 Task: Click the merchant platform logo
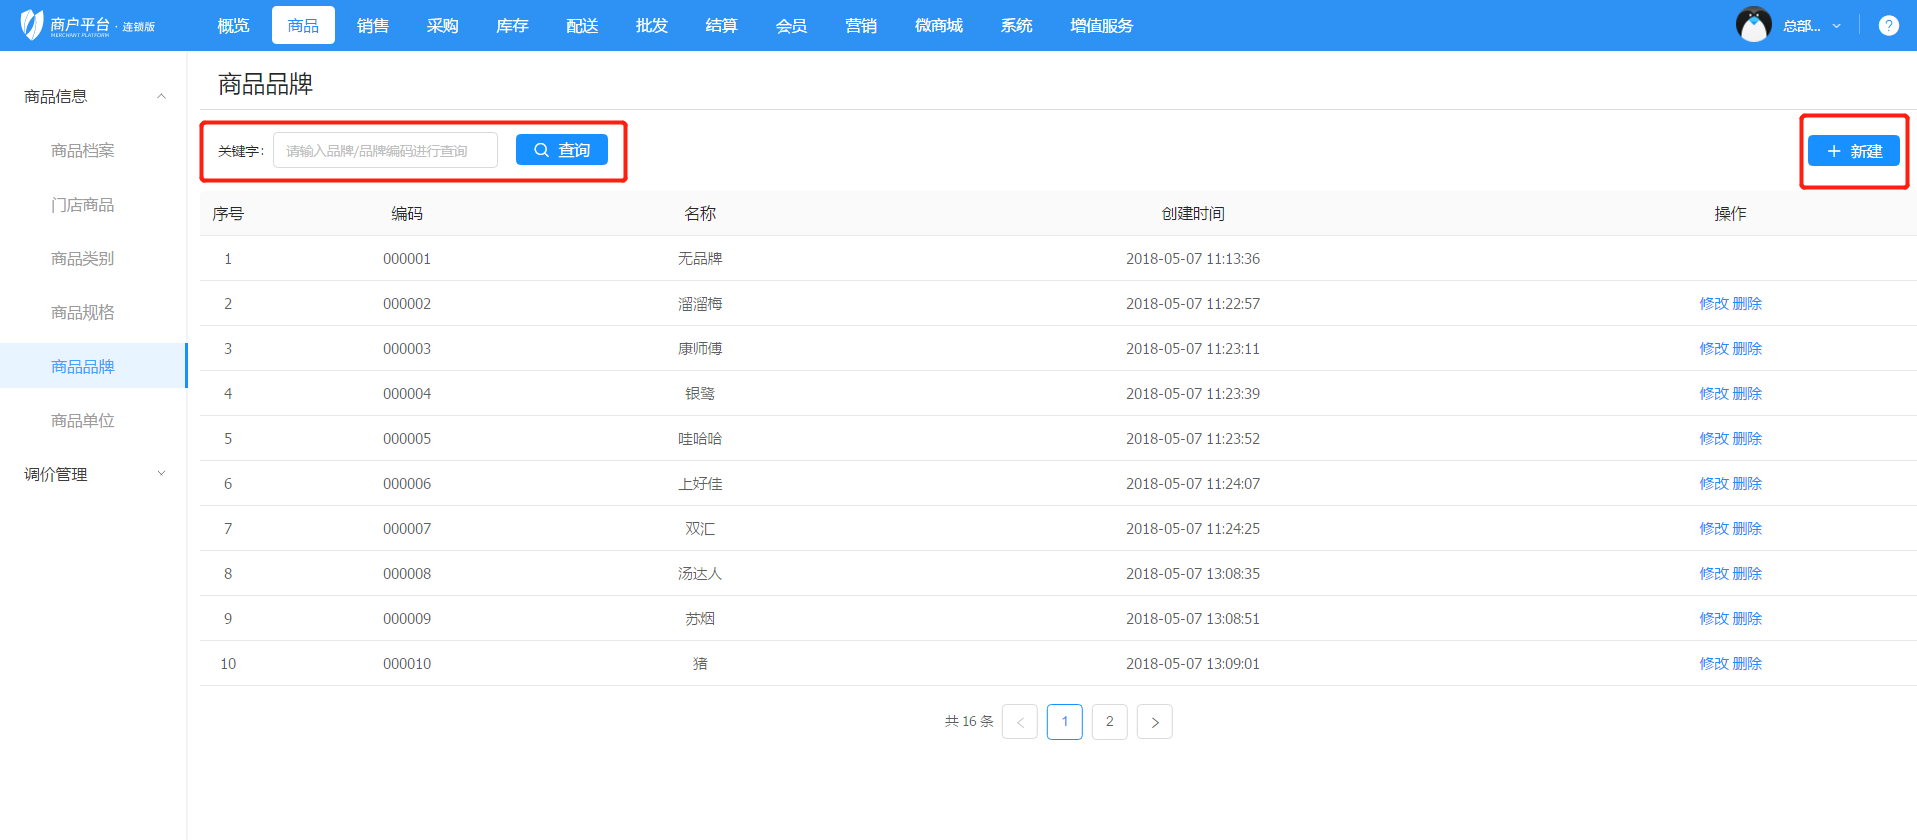click(x=88, y=25)
